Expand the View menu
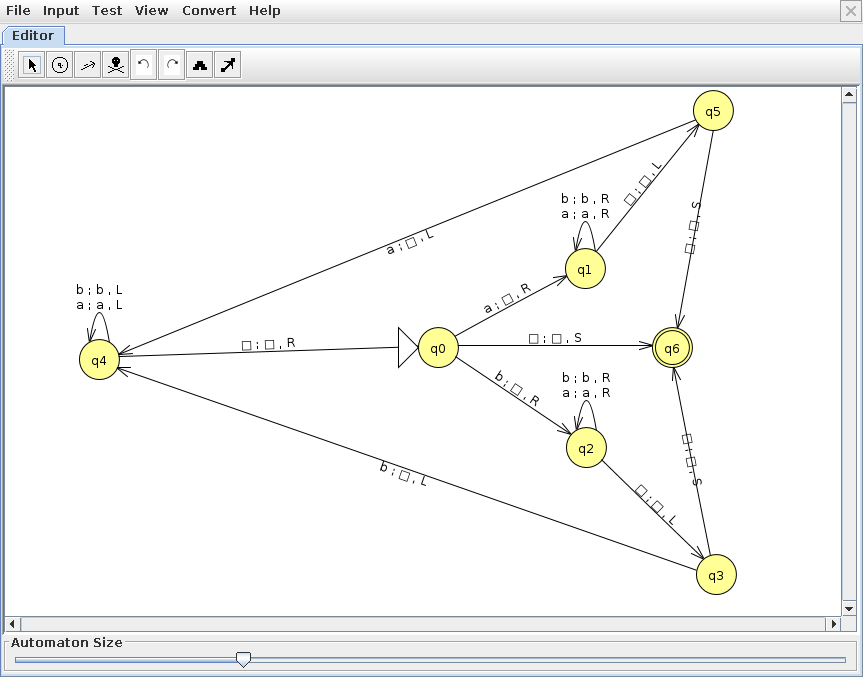 (x=152, y=11)
